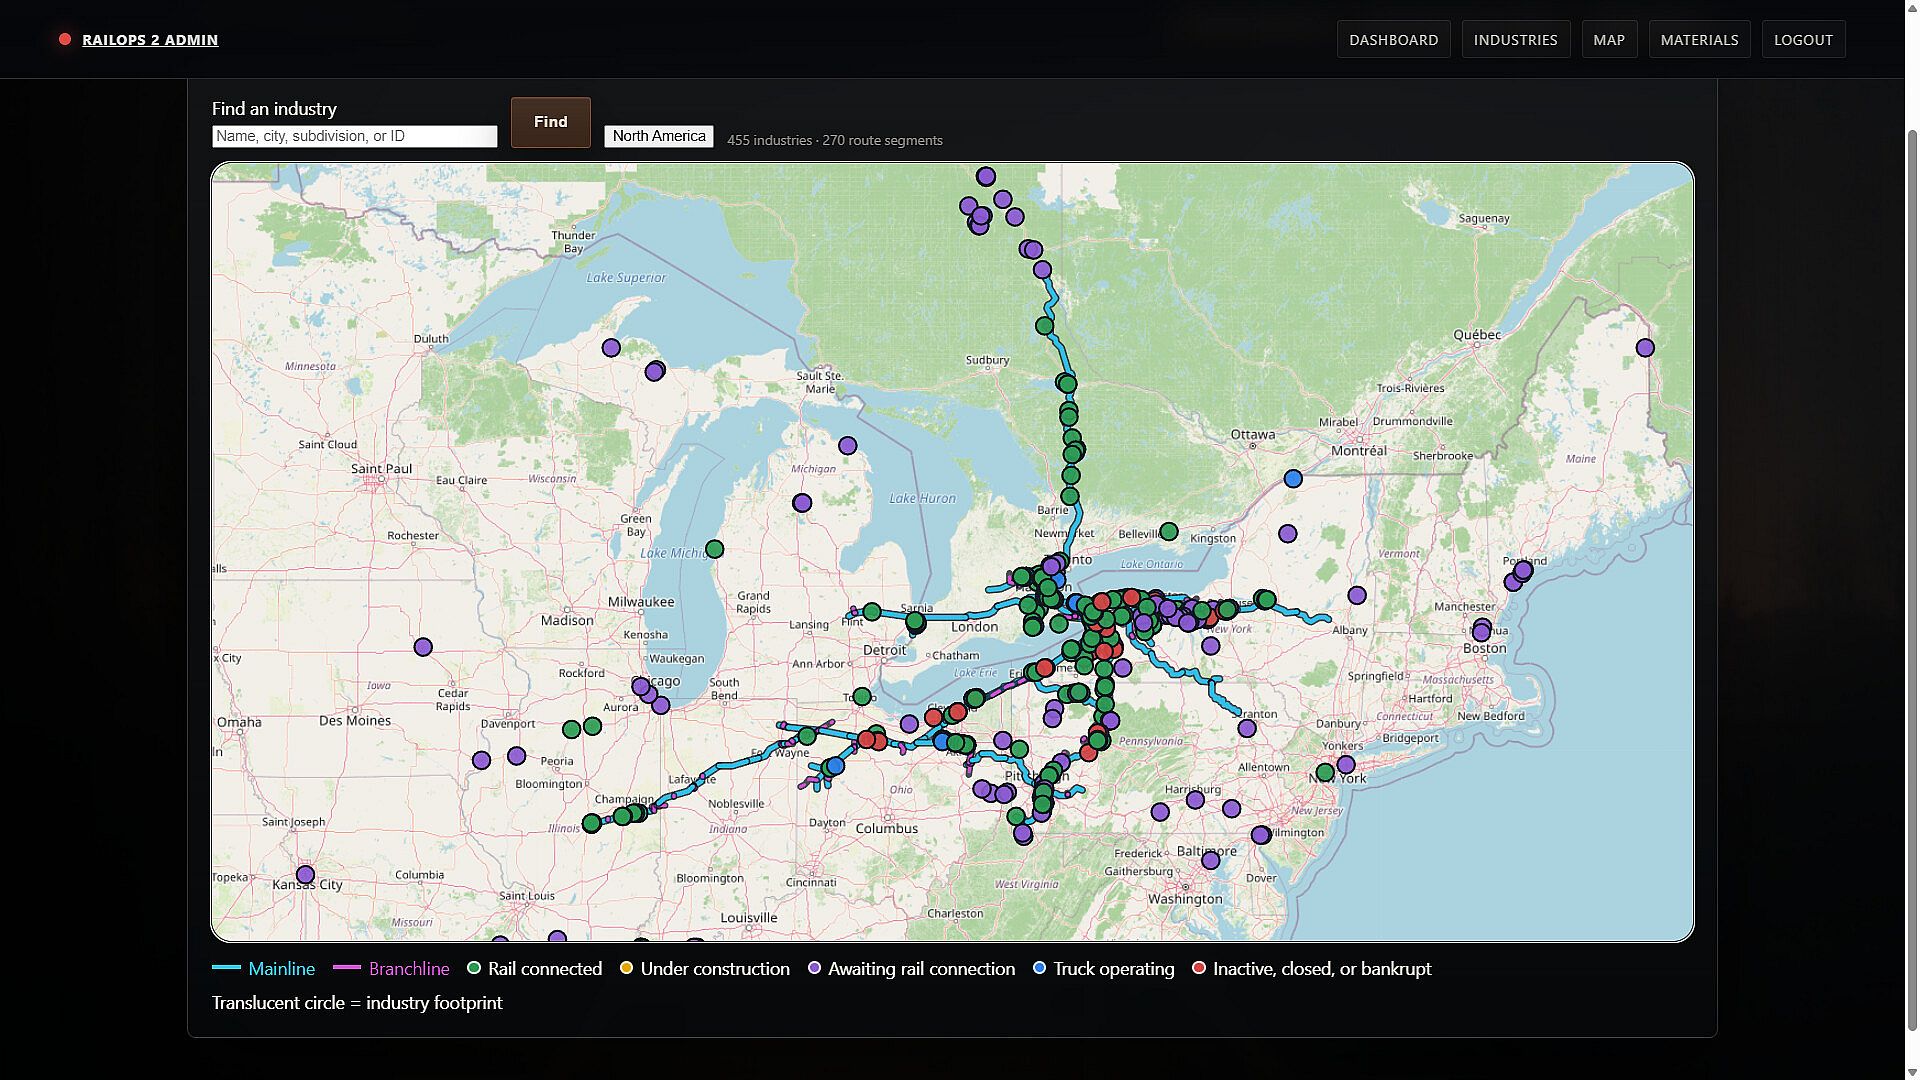Click the Logout button
The width and height of the screenshot is (1920, 1080).
coord(1803,40)
